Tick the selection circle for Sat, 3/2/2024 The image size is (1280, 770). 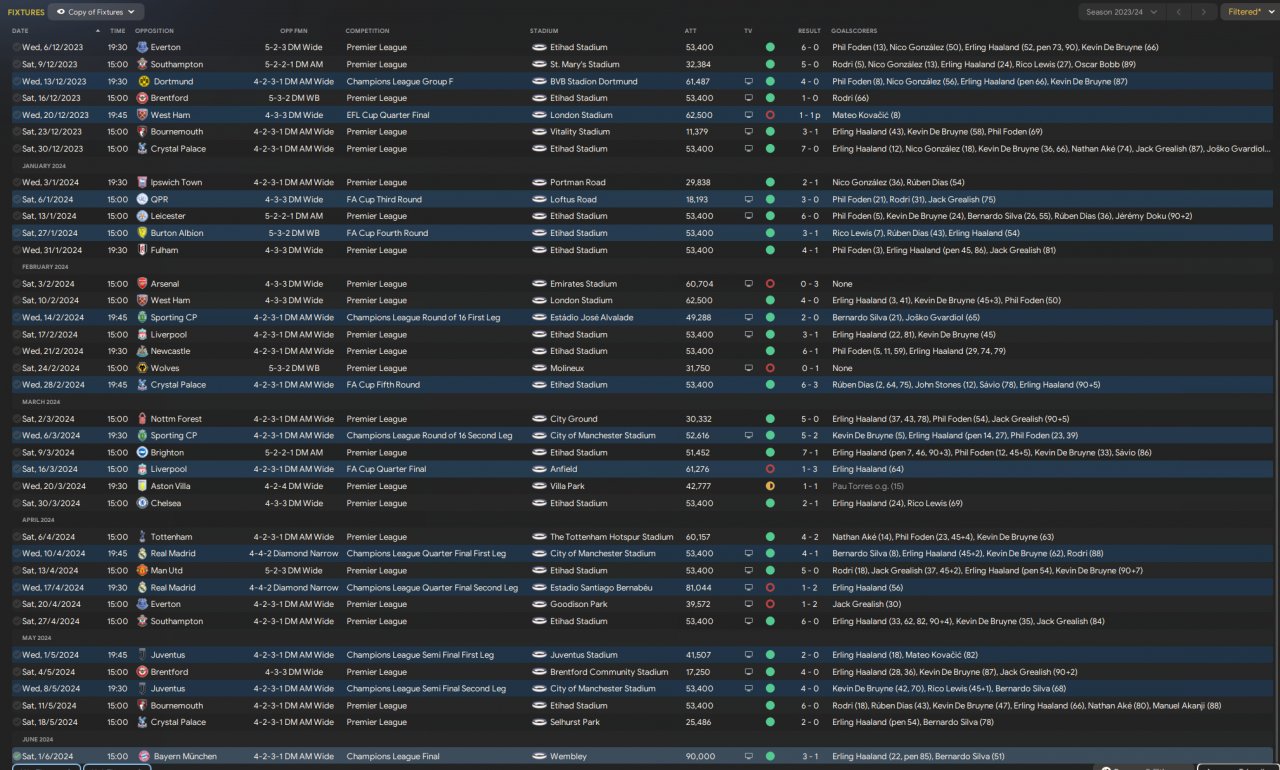pyautogui.click(x=16, y=283)
